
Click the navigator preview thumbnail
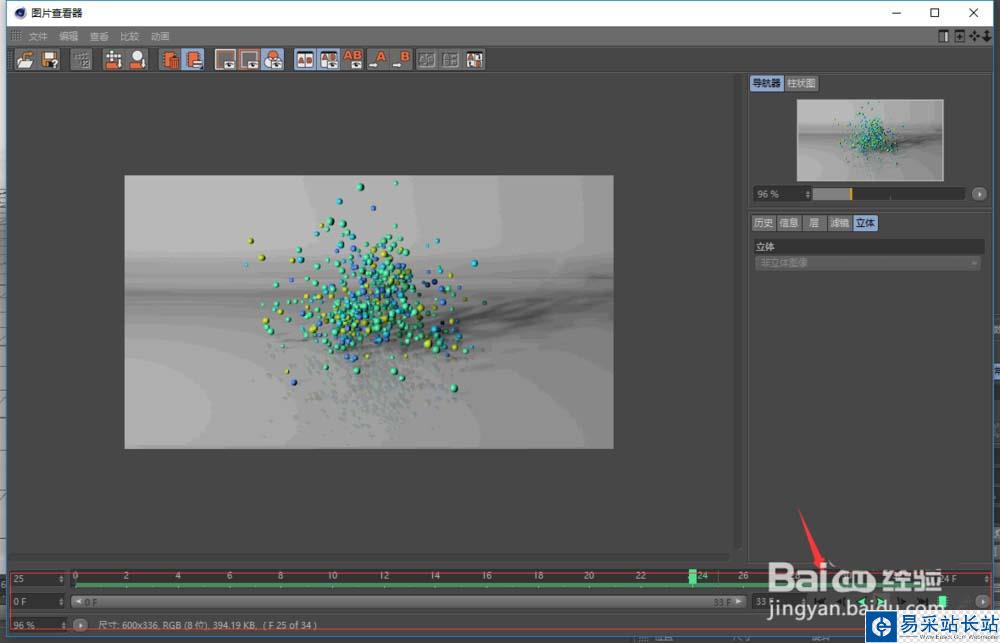point(870,140)
